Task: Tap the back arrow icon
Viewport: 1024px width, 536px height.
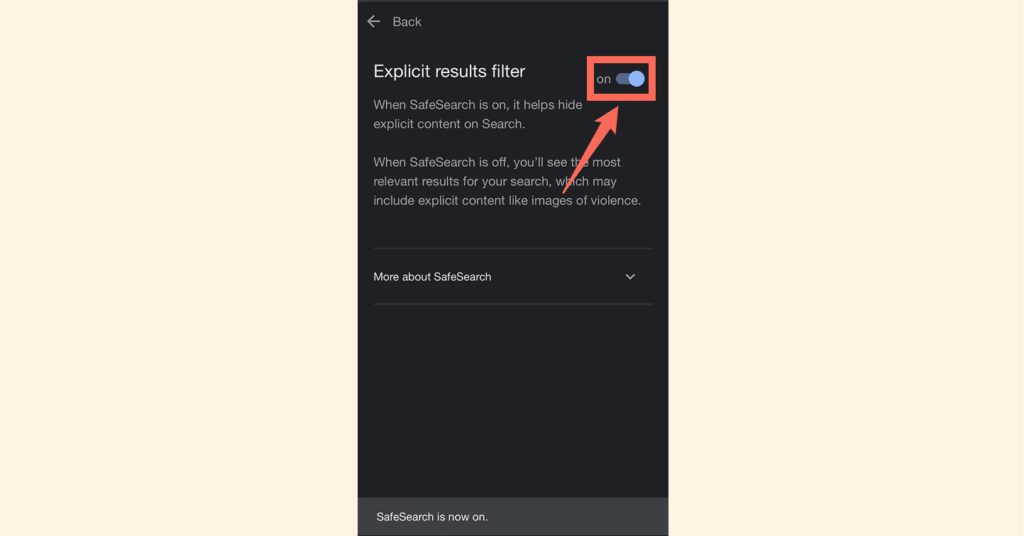Action: coord(374,22)
